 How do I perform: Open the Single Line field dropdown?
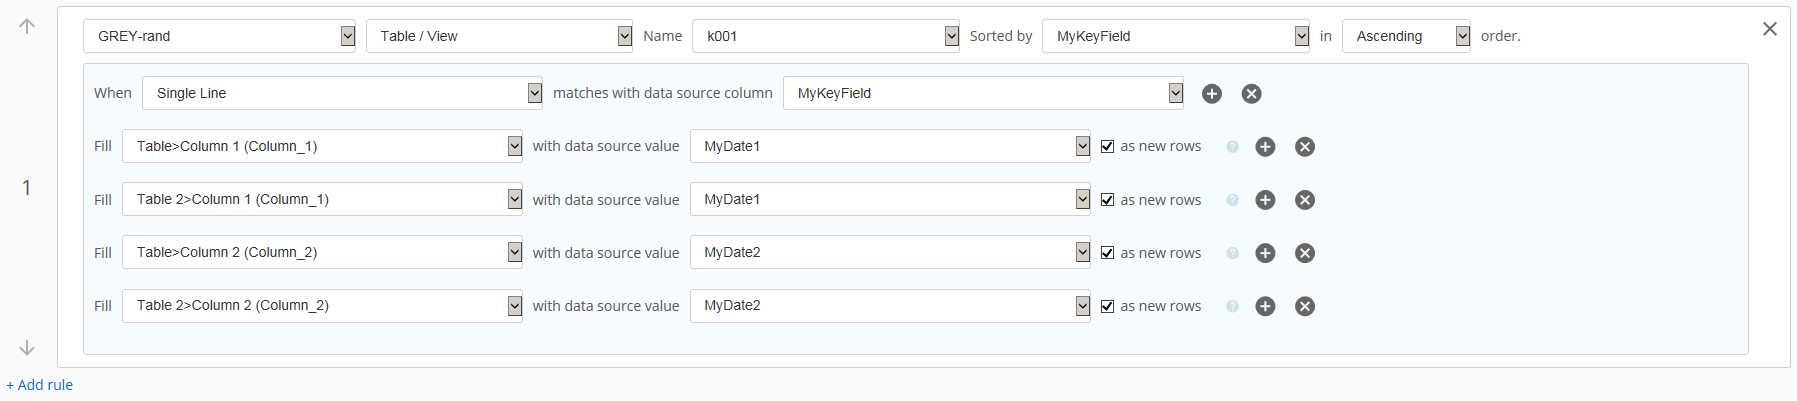(341, 93)
